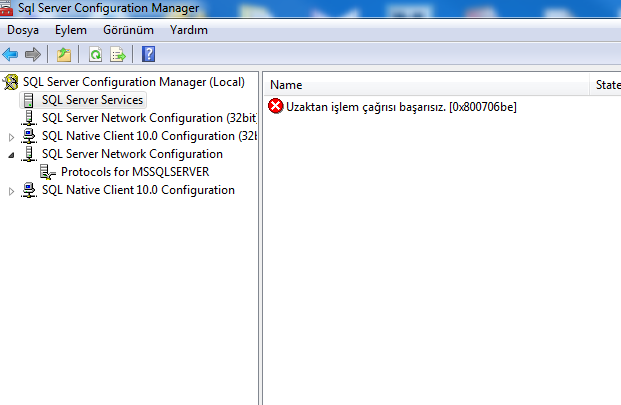Click the SQL Server Network Configuration node icon
This screenshot has width=621, height=405.
point(29,154)
